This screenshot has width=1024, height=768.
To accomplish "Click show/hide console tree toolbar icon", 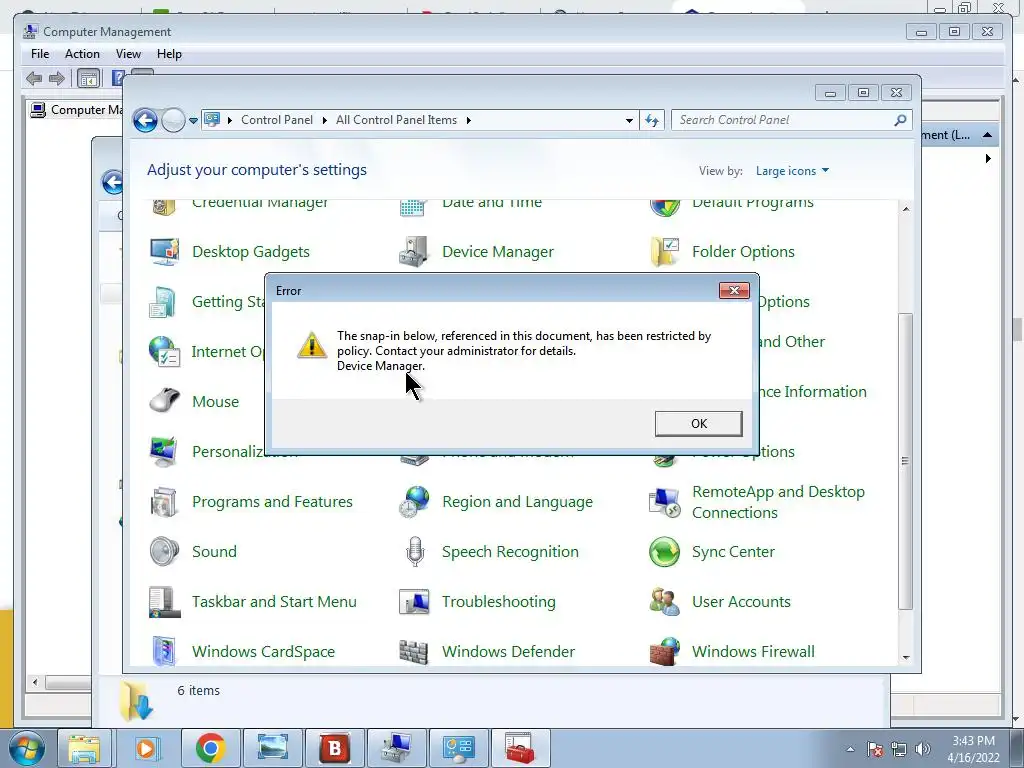I will [88, 79].
